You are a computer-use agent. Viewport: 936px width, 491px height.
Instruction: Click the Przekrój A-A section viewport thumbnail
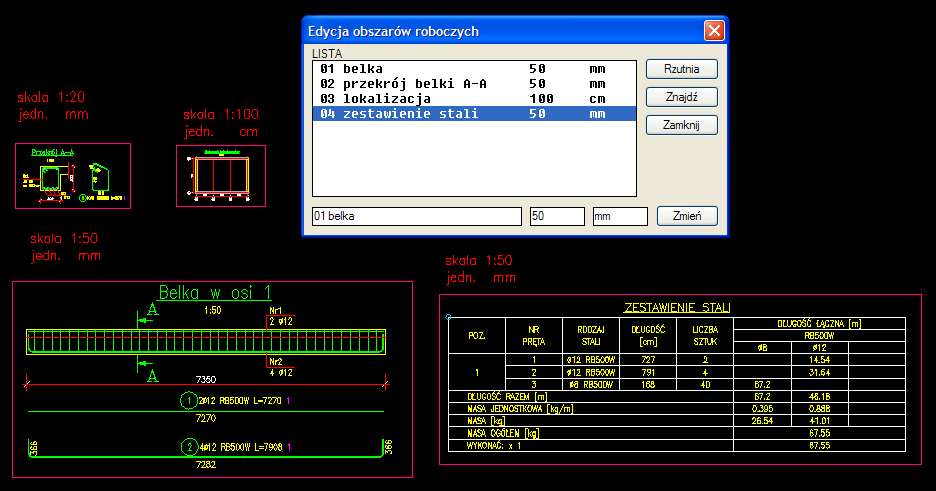[x=73, y=176]
